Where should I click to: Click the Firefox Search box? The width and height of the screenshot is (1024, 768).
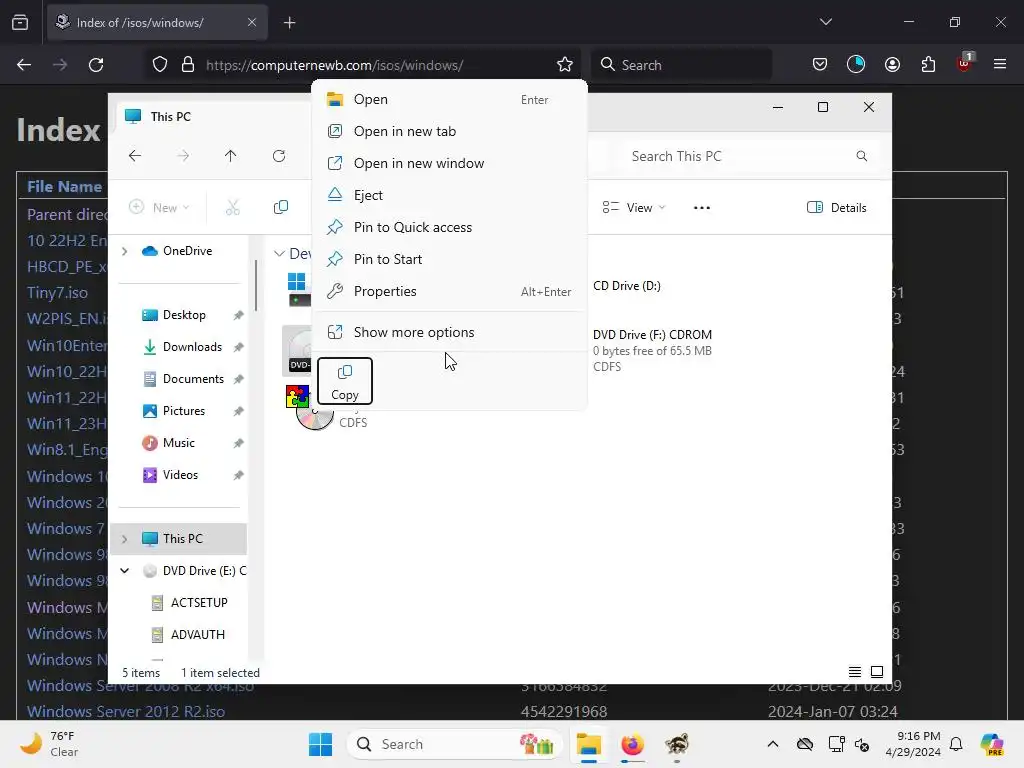(x=682, y=65)
